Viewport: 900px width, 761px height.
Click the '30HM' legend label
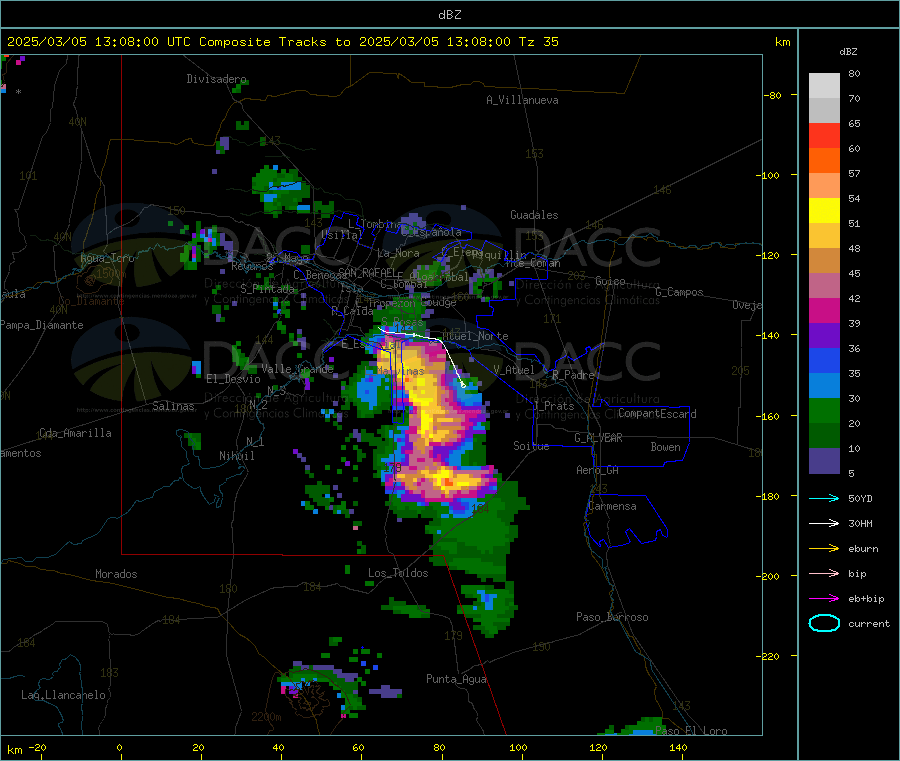point(860,523)
